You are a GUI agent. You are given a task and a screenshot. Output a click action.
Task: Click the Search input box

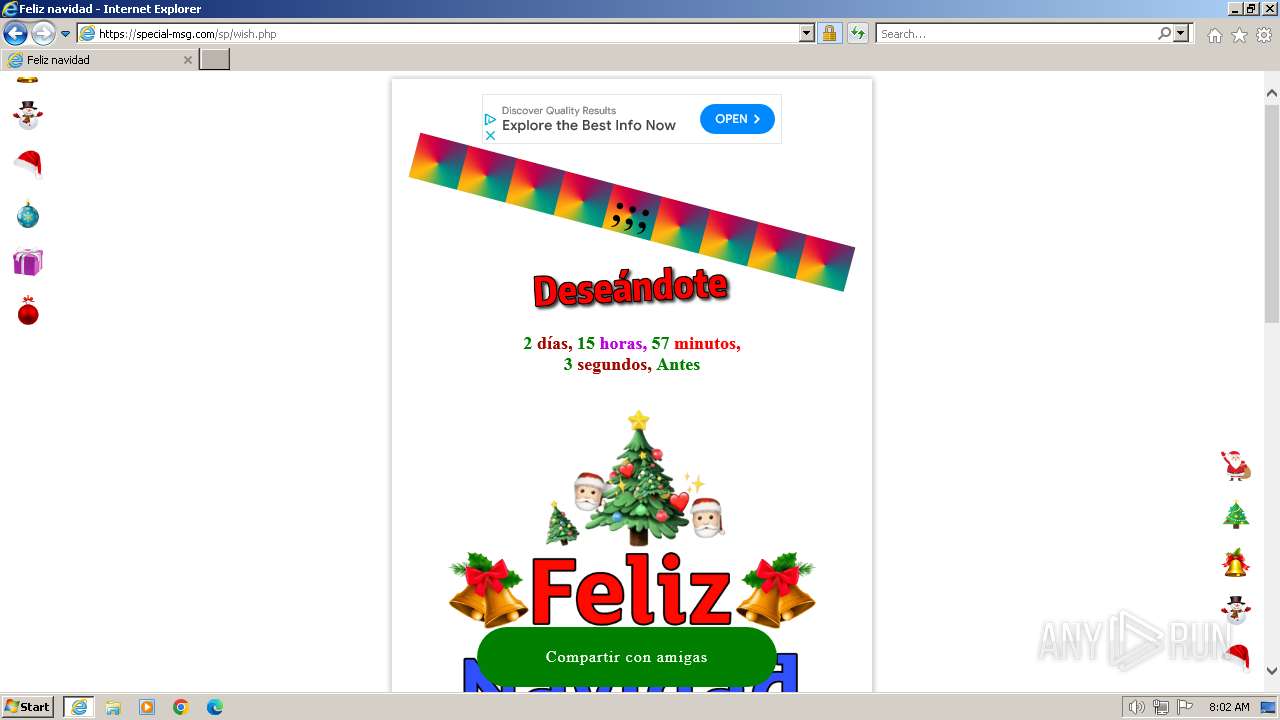click(1015, 34)
